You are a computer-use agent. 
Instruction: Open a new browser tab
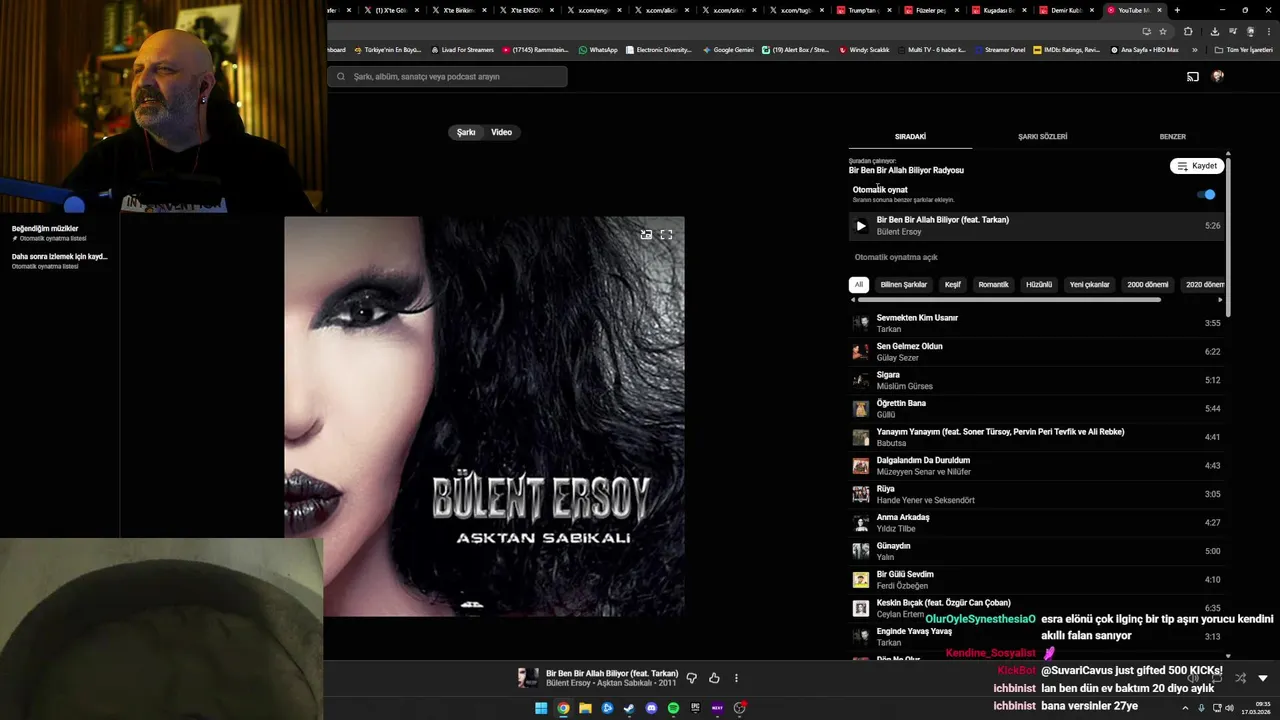(x=1177, y=10)
